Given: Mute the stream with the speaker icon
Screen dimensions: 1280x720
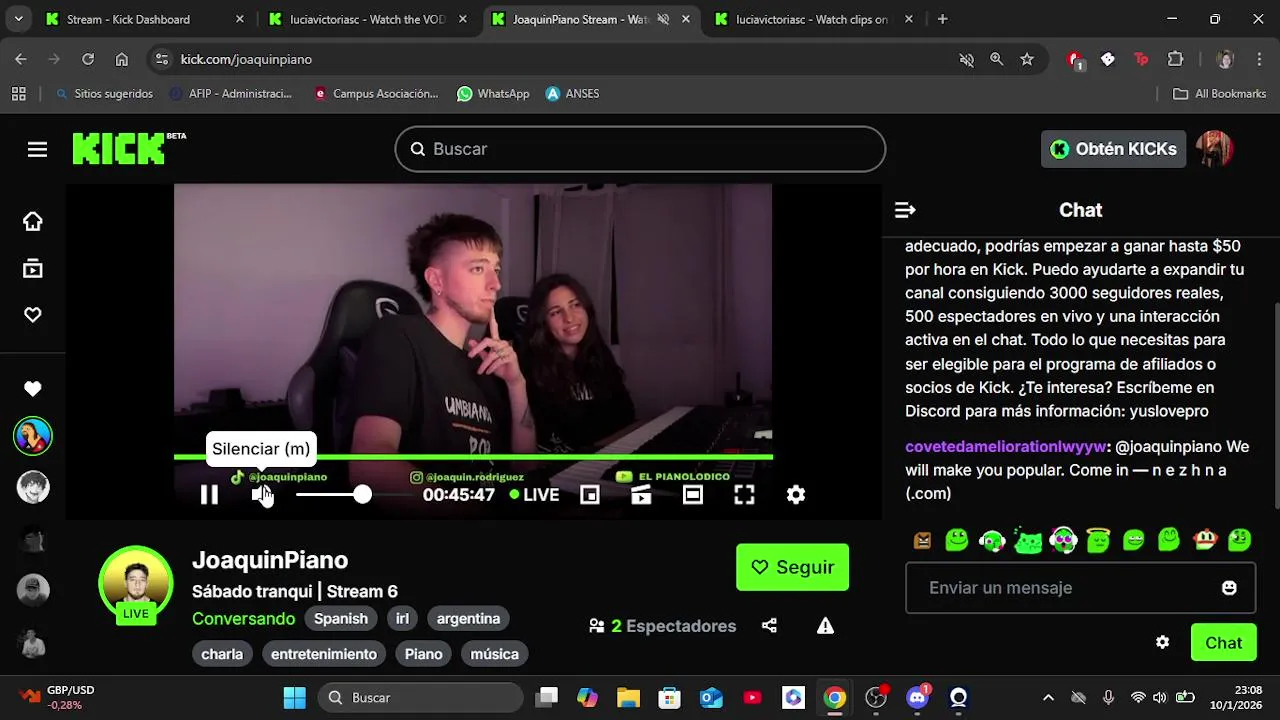Looking at the screenshot, I should [262, 494].
